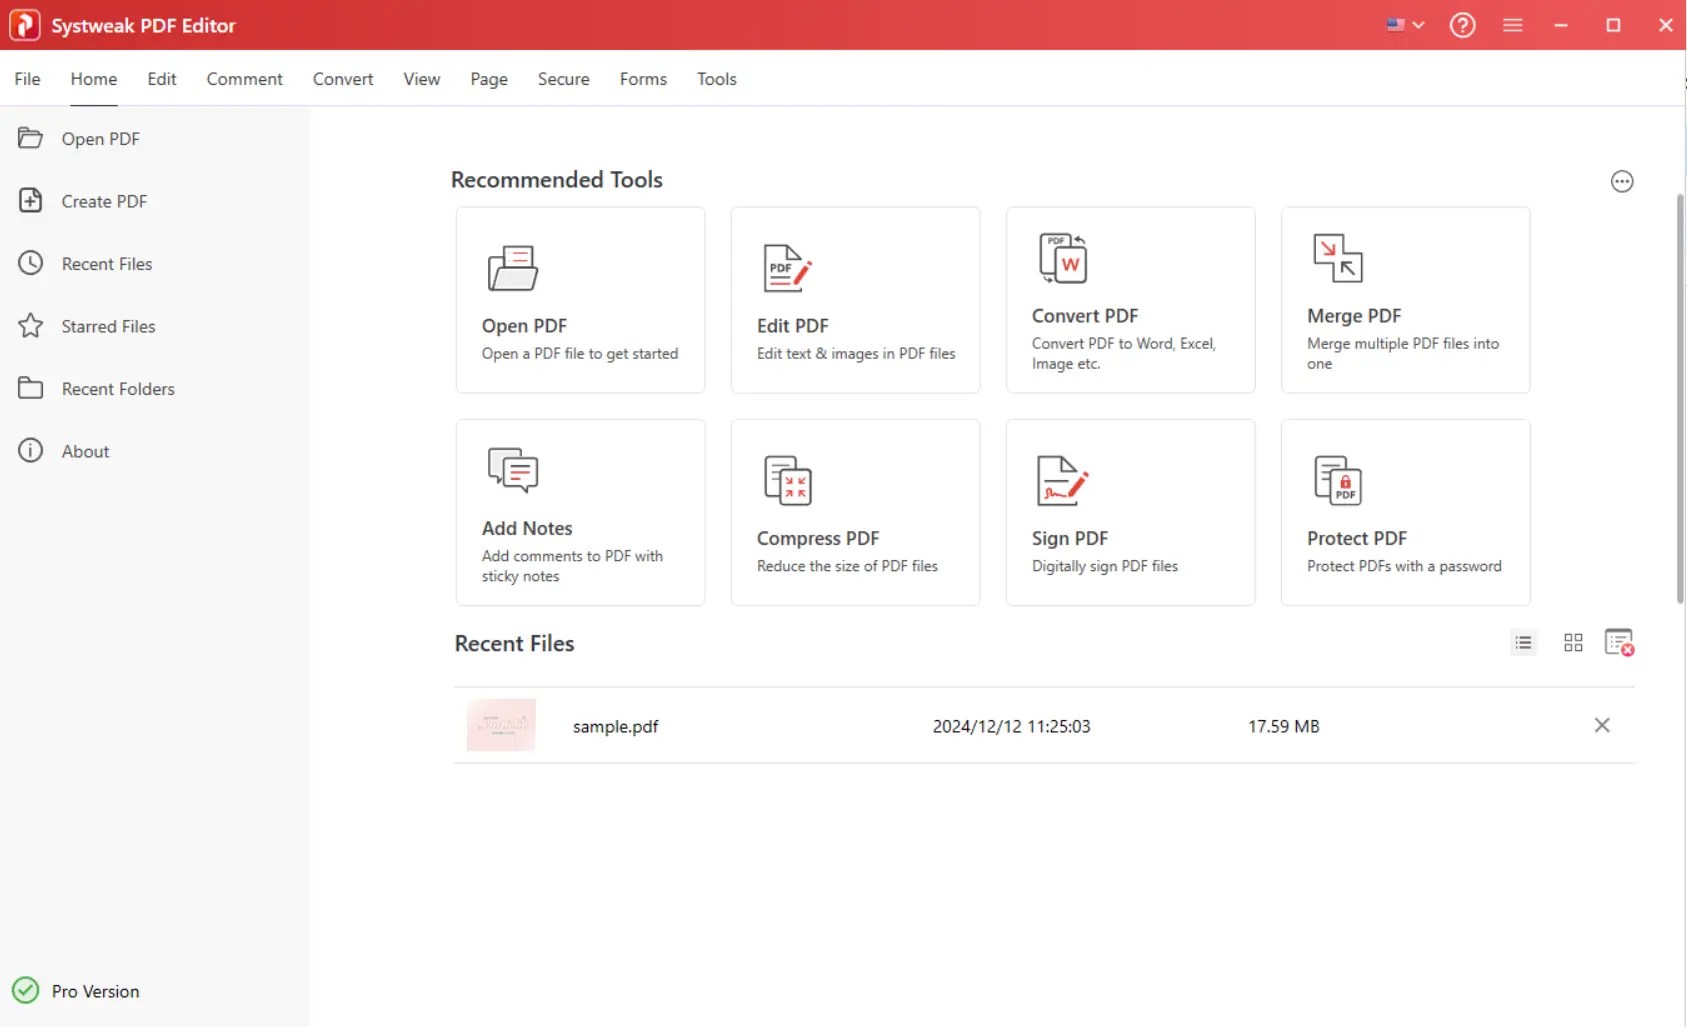Viewport: 1687px width, 1027px height.
Task: Click the 'Open a PDF file to get started' text
Action: pyautogui.click(x=580, y=353)
